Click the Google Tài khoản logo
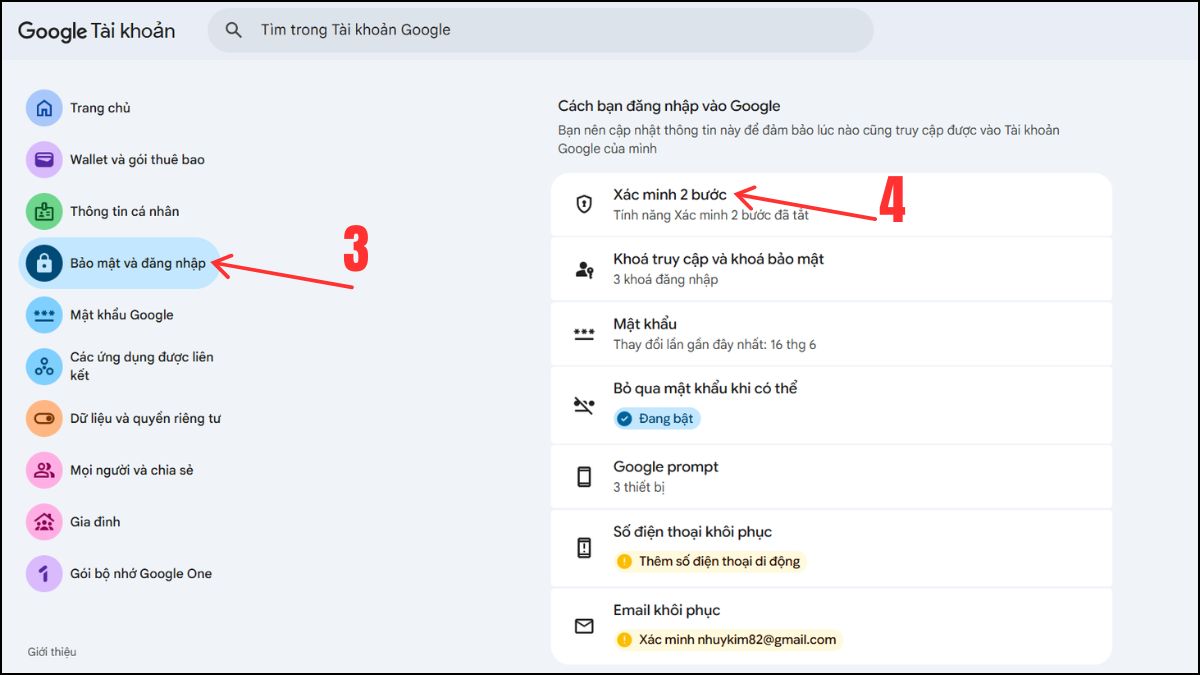The image size is (1200, 675). (96, 31)
